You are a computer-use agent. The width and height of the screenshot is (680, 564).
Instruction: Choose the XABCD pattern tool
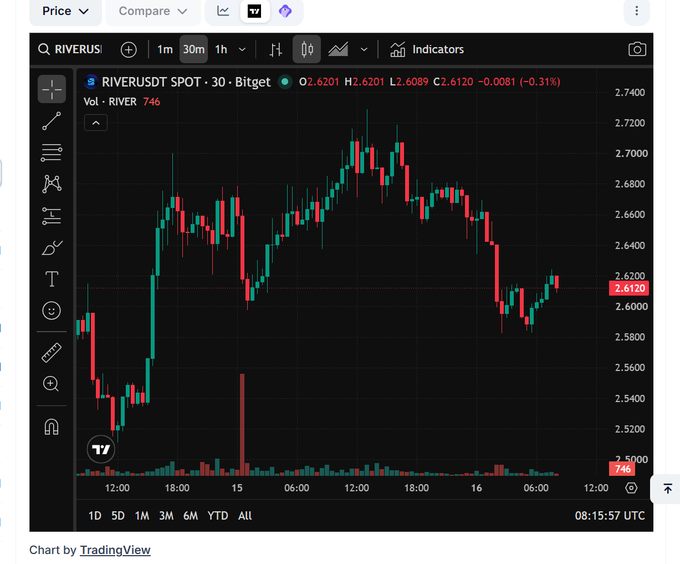tap(52, 184)
